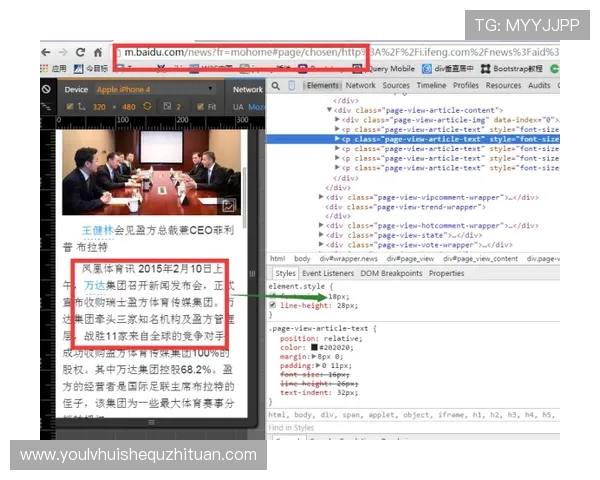This screenshot has height=480, width=600.
Task: Click the browser back arrow
Action: click(49, 51)
